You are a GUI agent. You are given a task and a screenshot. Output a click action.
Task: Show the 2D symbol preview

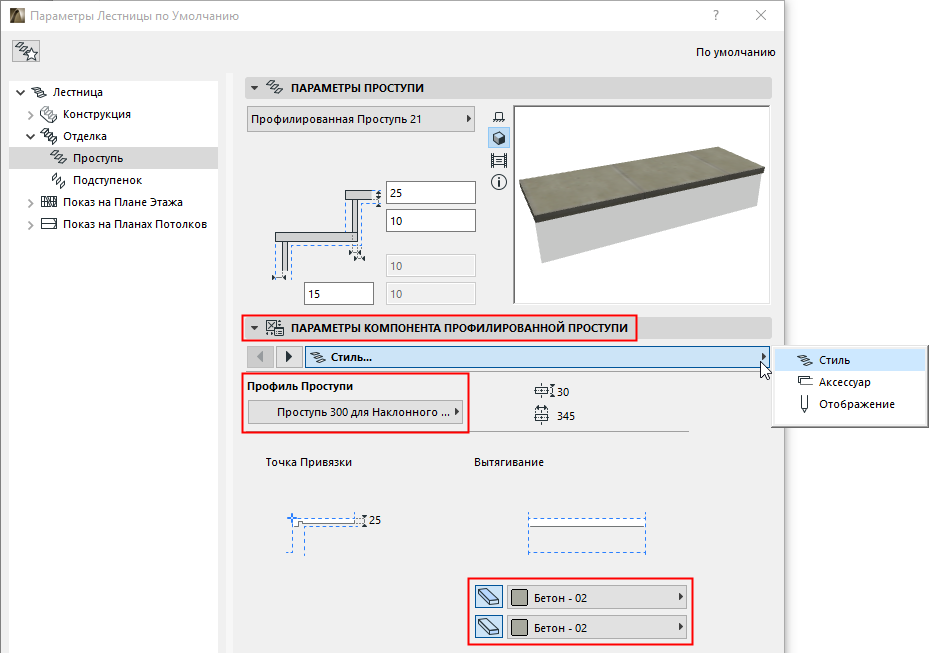499,119
